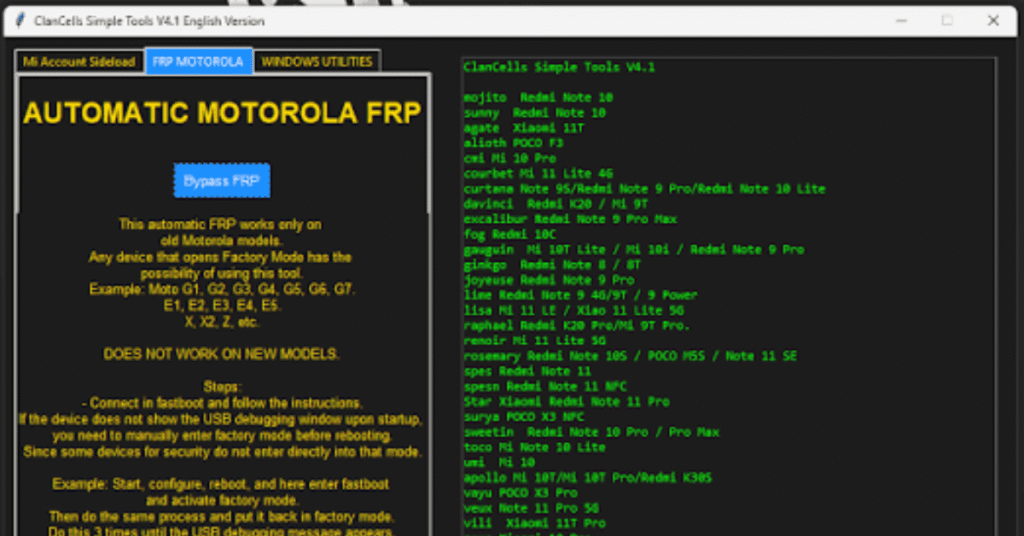The height and width of the screenshot is (536, 1024).
Task: Select the 'vili Xiaomi 11T Pro' line
Action: (534, 523)
